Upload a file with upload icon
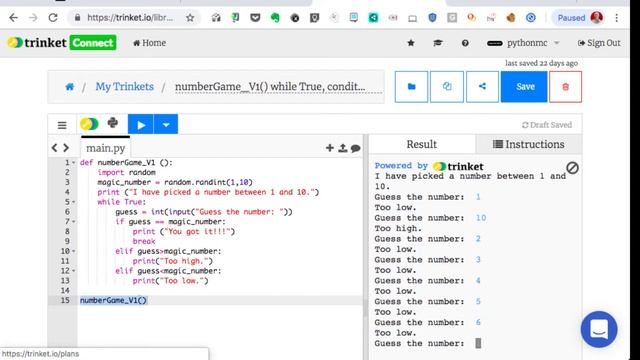This screenshot has height=360, width=640. [x=342, y=148]
